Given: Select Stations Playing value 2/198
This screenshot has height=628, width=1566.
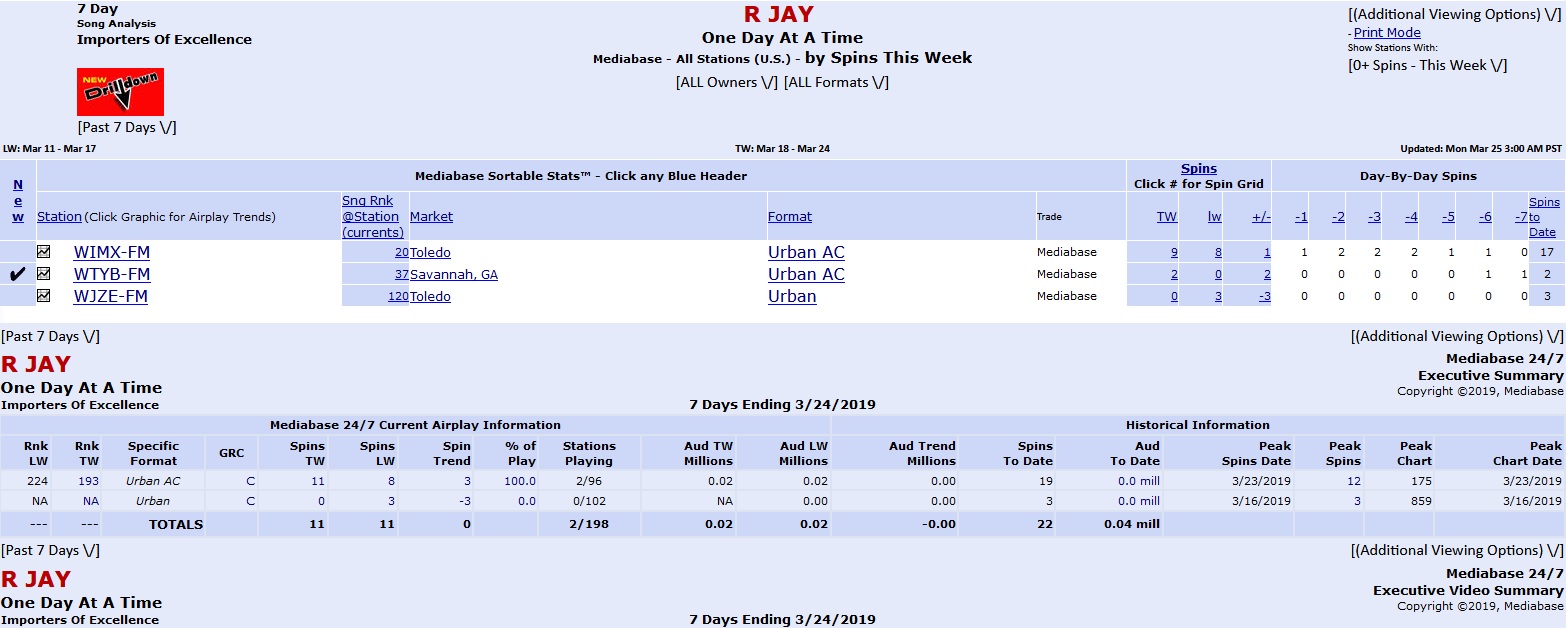Looking at the screenshot, I should 590,524.
